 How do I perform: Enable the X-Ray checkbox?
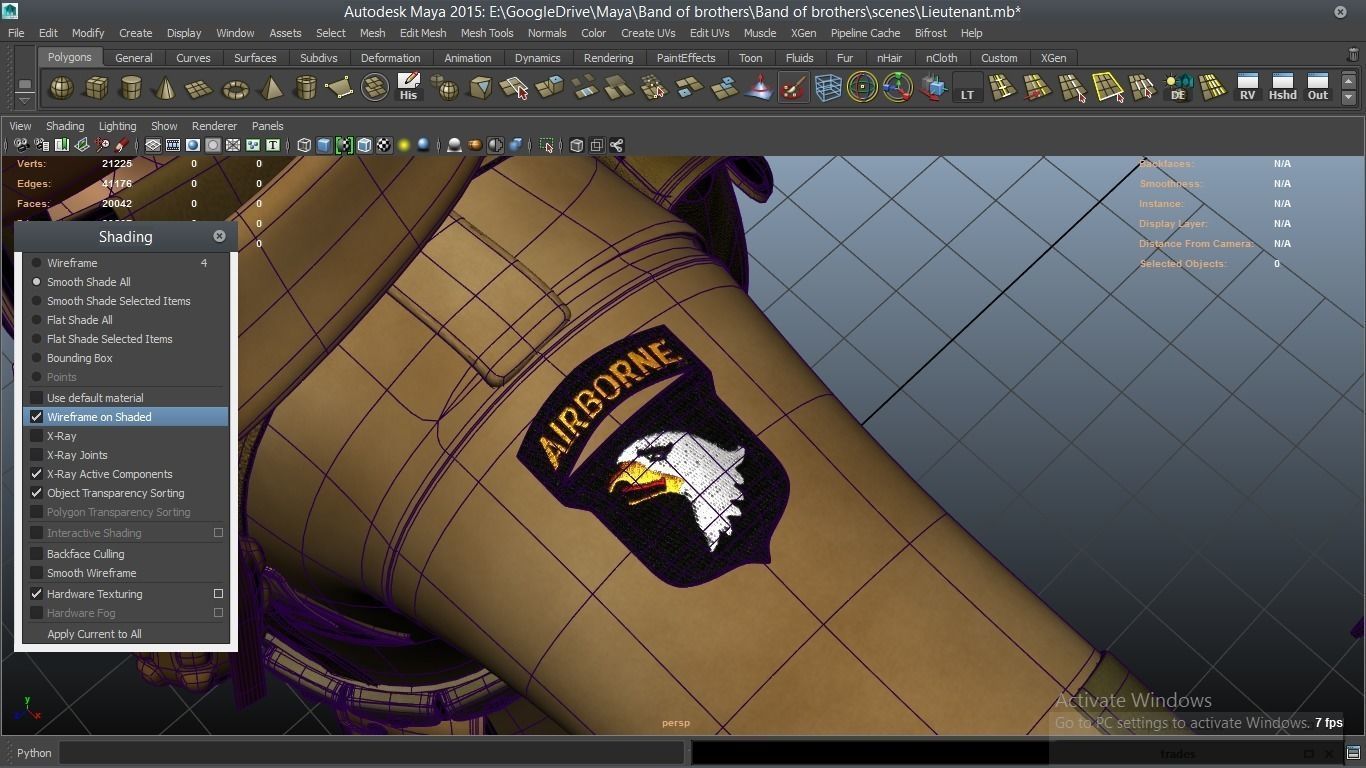pyautogui.click(x=37, y=436)
